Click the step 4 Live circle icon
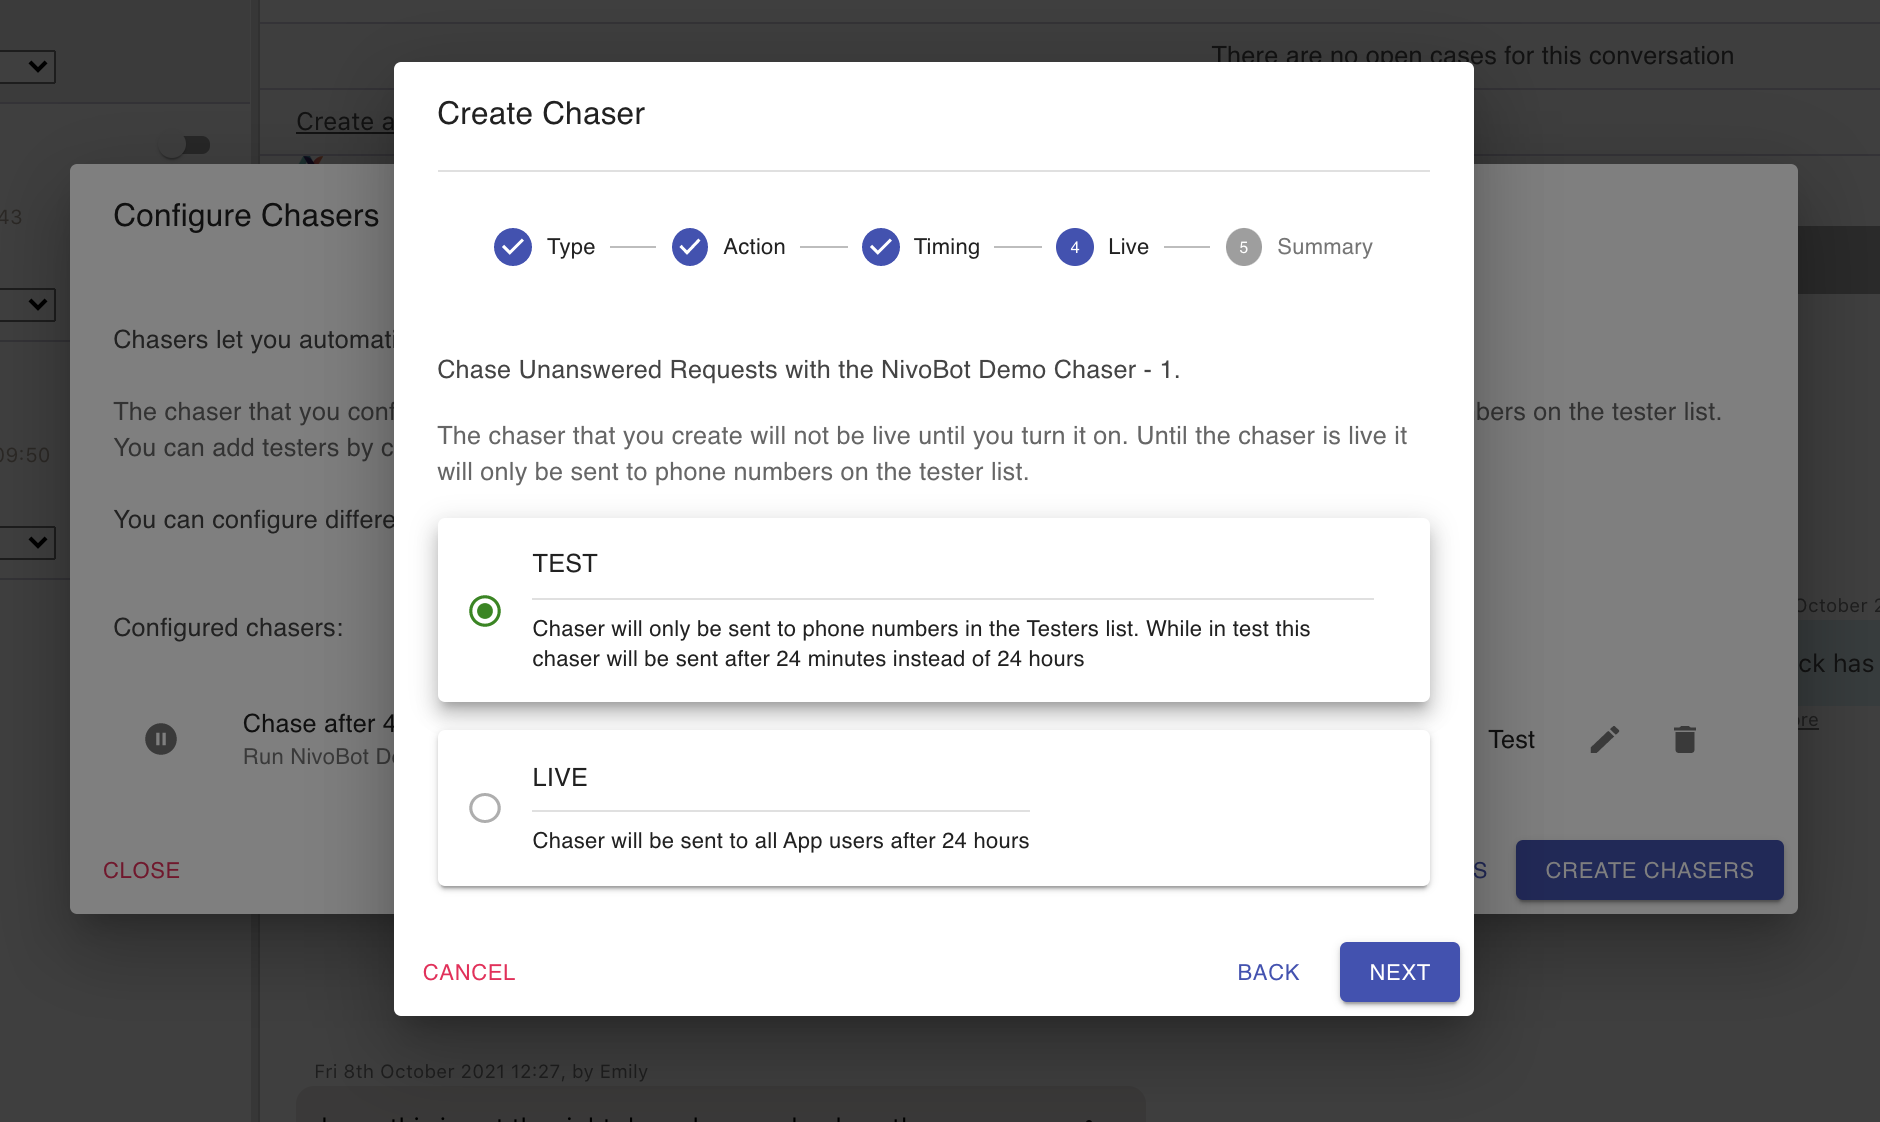 click(x=1075, y=247)
